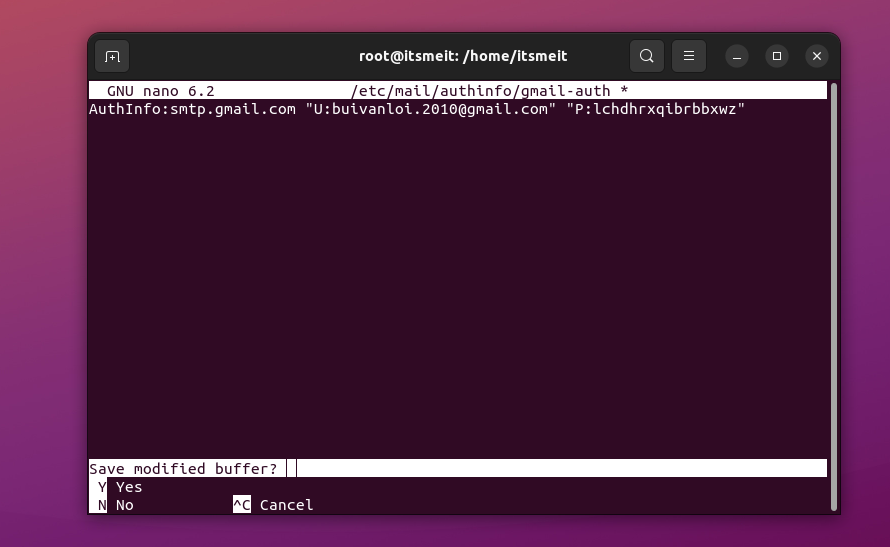890x547 pixels.
Task: Open the terminal hamburger menu
Action: click(689, 56)
